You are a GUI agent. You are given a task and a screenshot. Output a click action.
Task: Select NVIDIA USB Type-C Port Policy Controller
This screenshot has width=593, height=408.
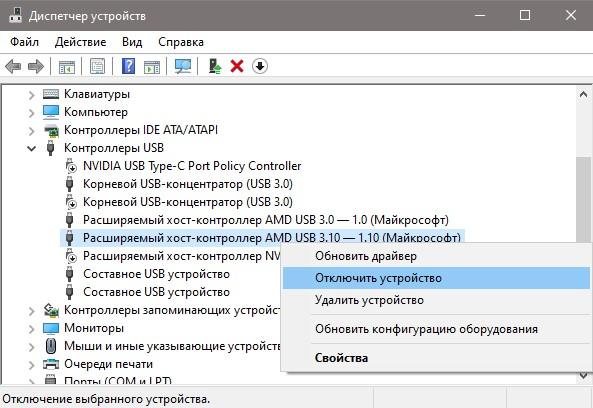192,166
